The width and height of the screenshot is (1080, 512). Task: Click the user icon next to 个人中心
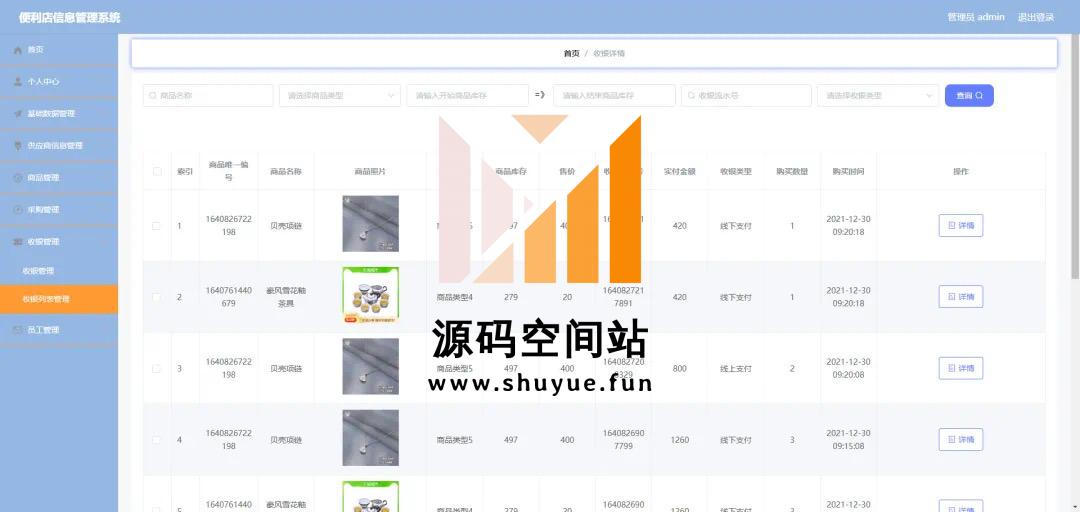coord(18,81)
